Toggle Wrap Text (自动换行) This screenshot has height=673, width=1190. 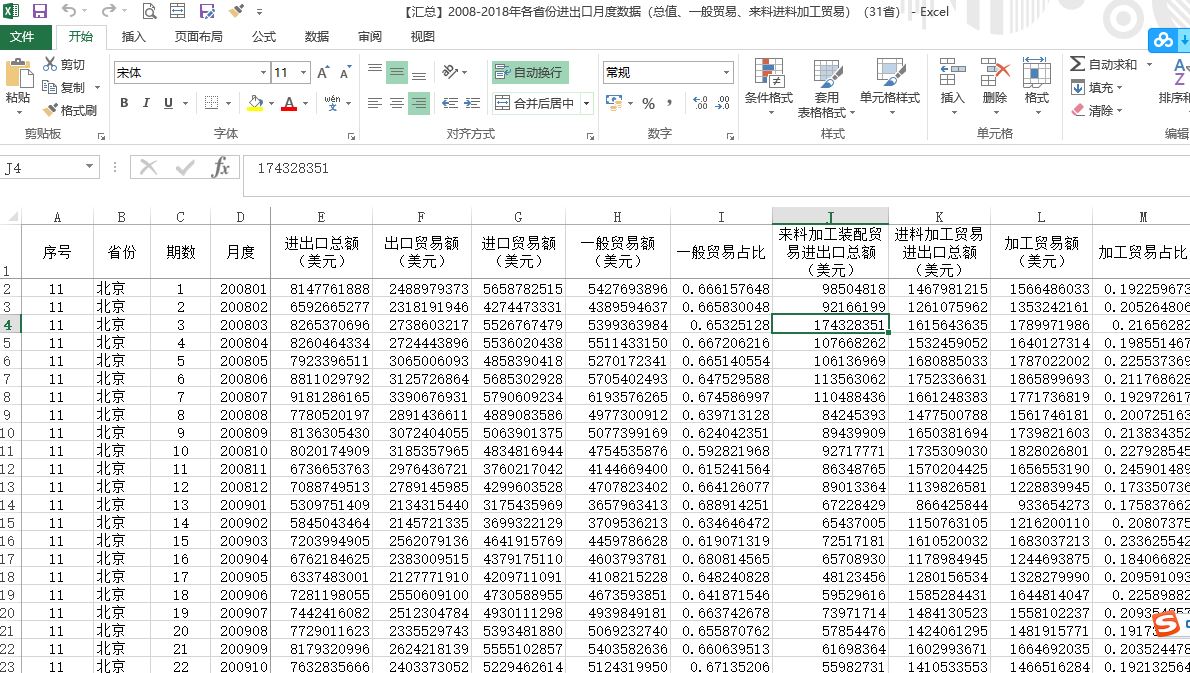coord(530,73)
